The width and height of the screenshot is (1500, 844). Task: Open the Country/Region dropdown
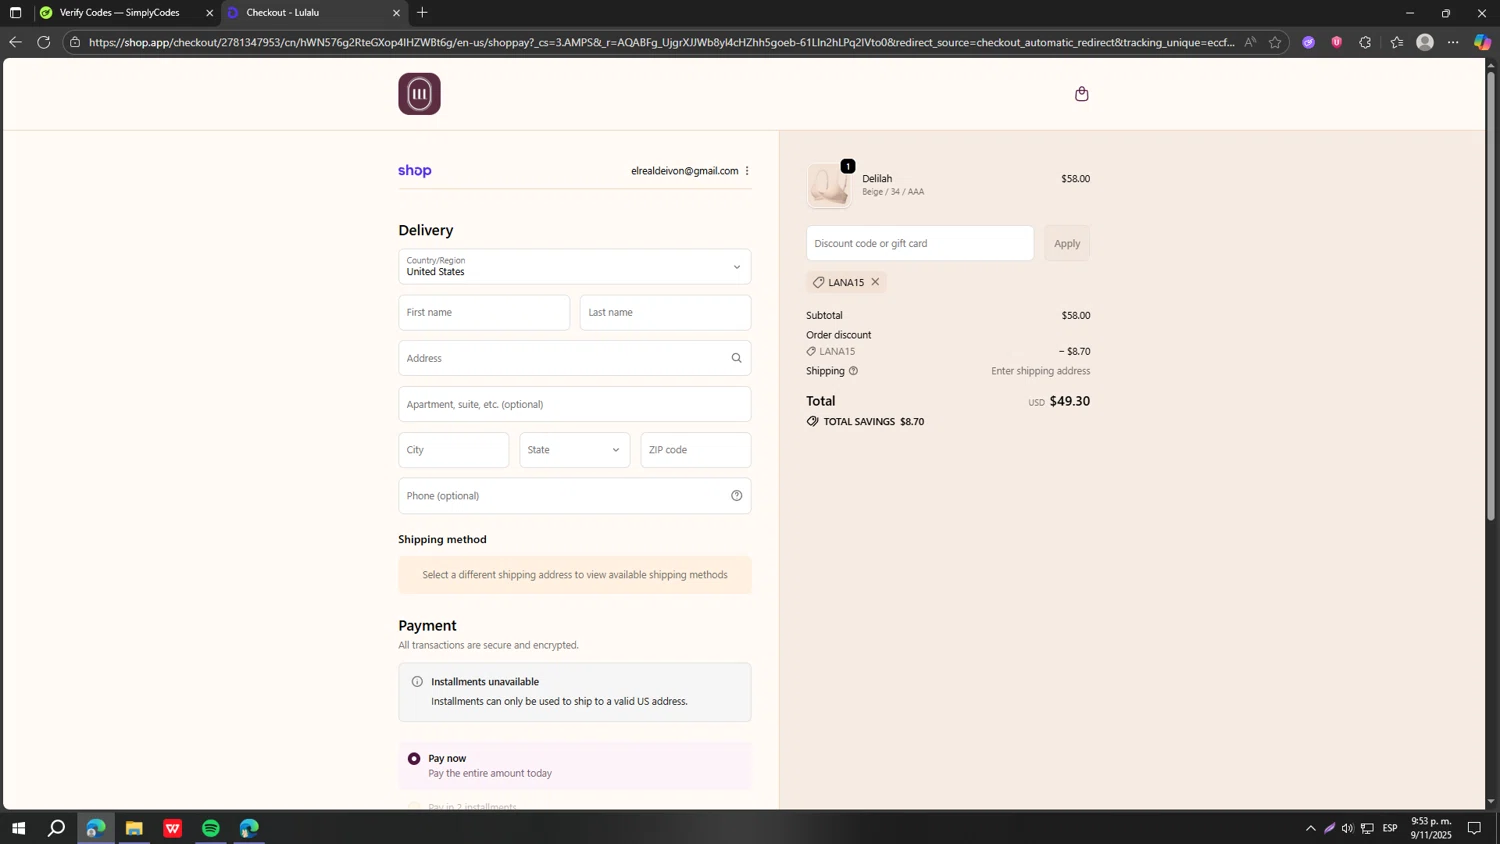(575, 267)
